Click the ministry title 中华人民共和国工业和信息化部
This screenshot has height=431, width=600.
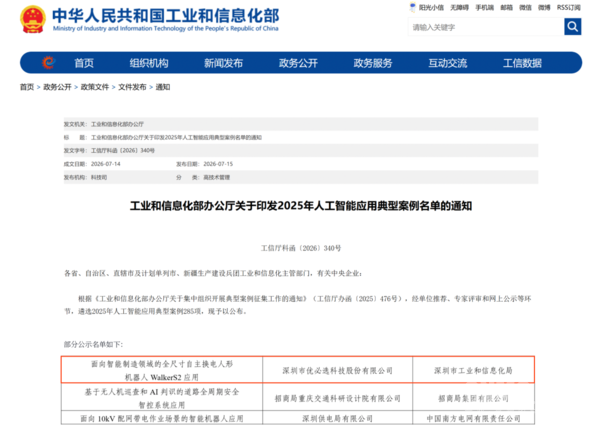point(166,16)
